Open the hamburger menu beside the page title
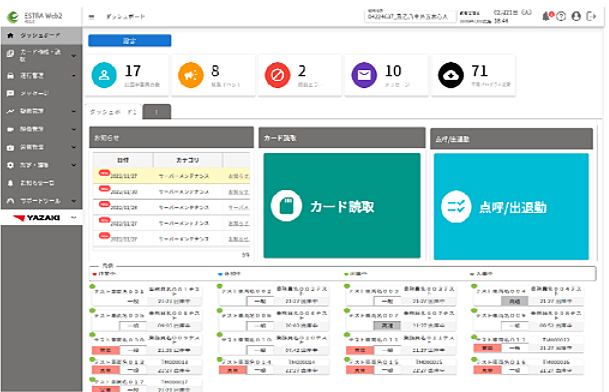Image resolution: width=609 pixels, height=392 pixels. click(x=91, y=17)
